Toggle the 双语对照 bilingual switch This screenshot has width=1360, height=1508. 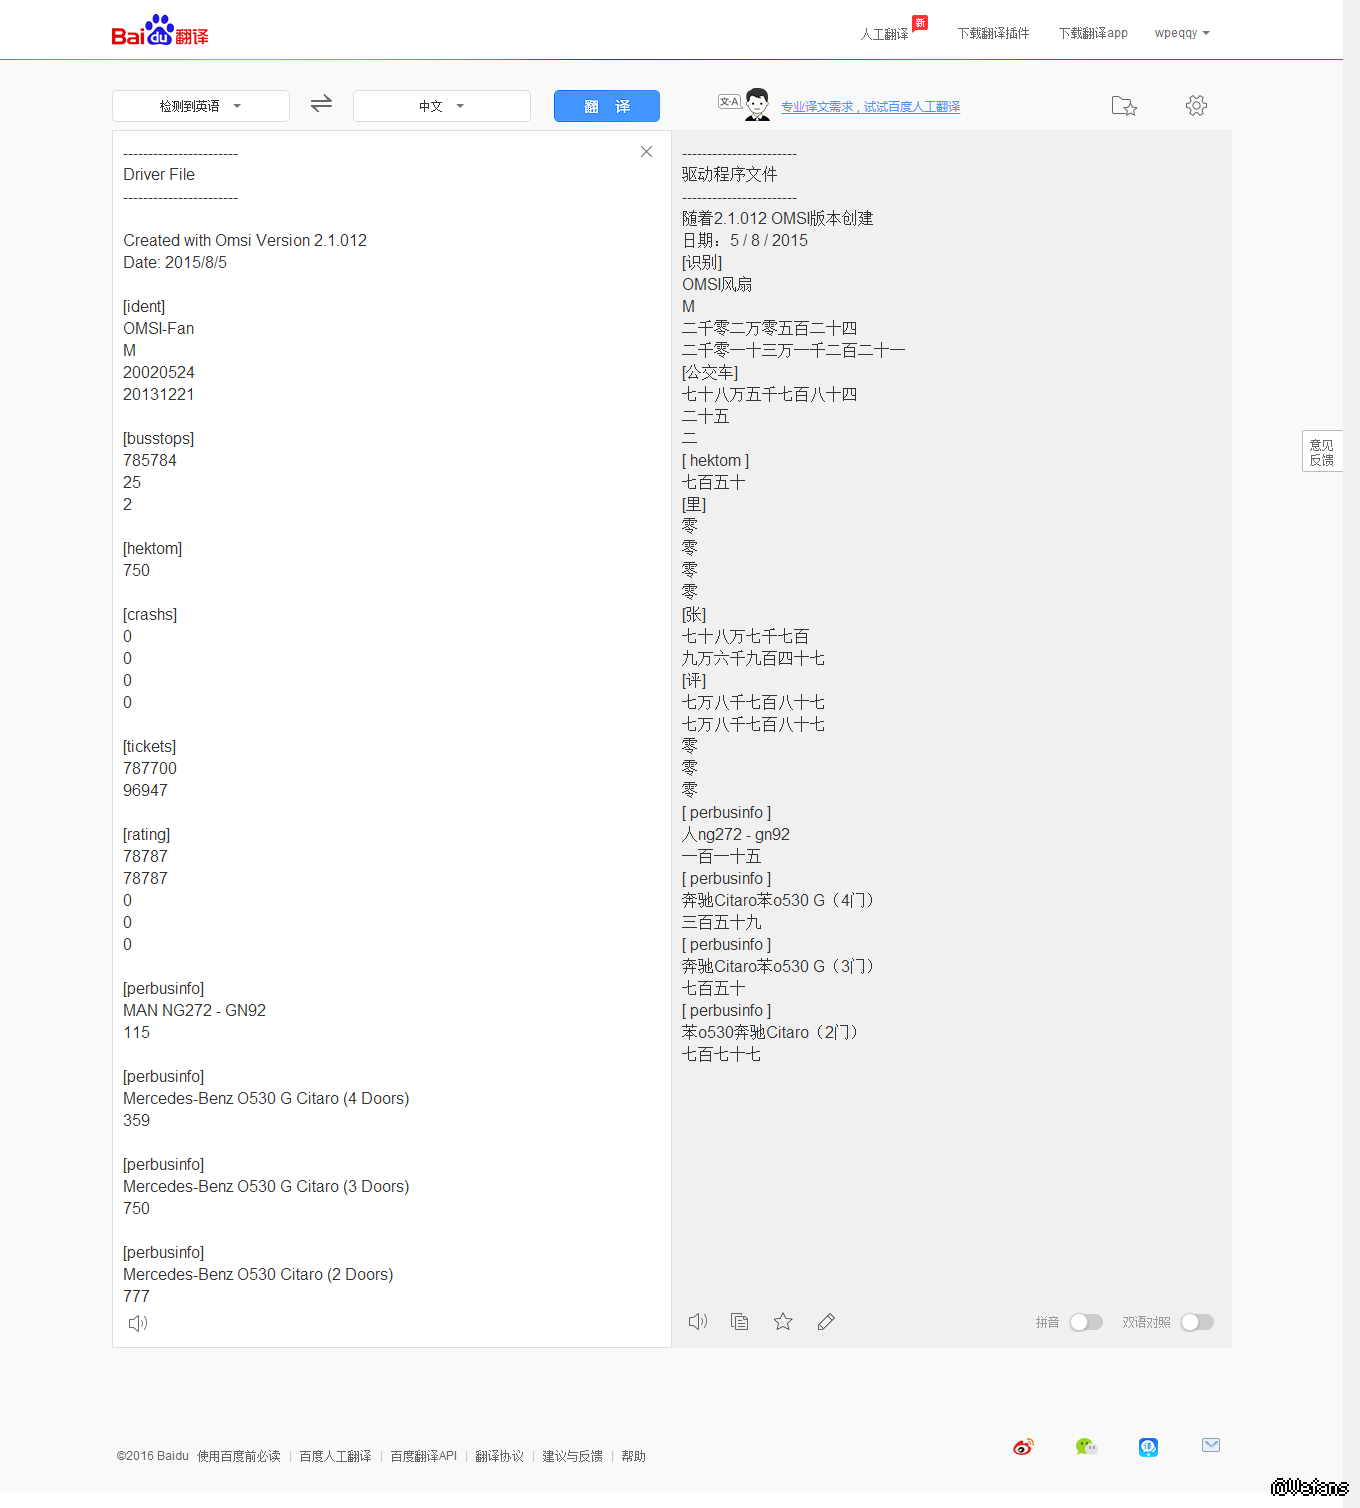[x=1197, y=1322]
